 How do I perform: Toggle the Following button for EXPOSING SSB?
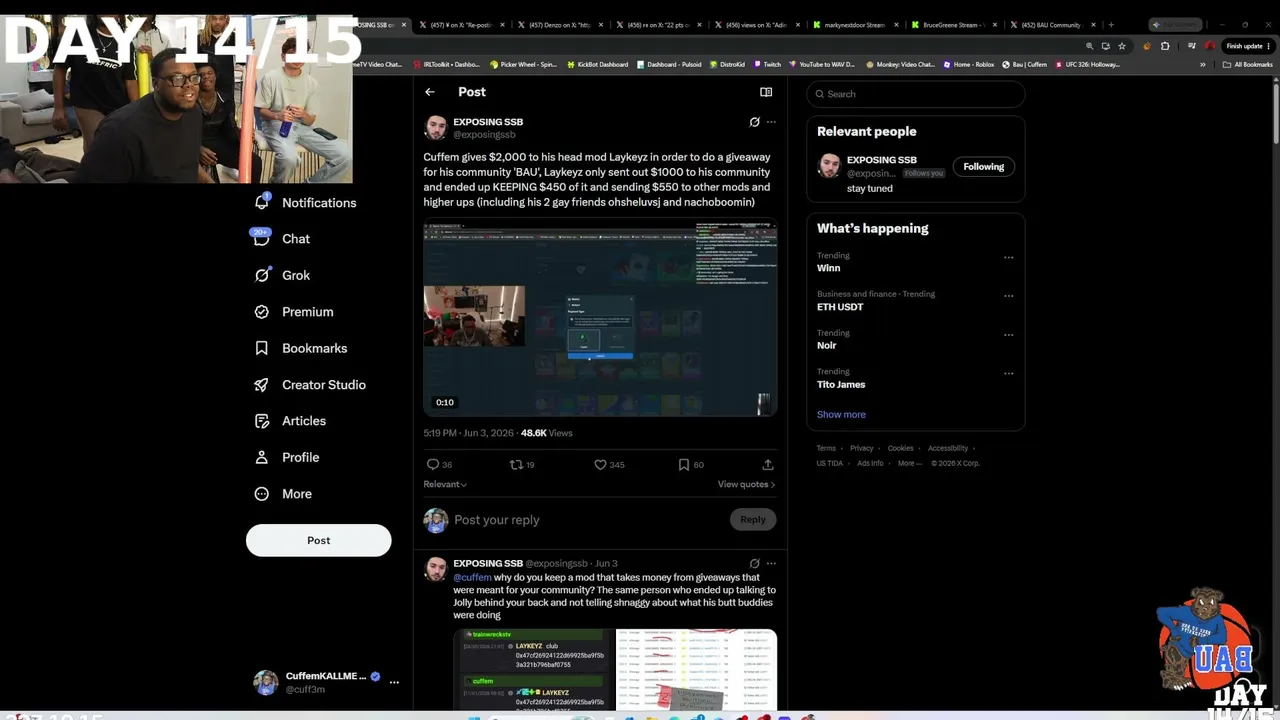click(983, 167)
